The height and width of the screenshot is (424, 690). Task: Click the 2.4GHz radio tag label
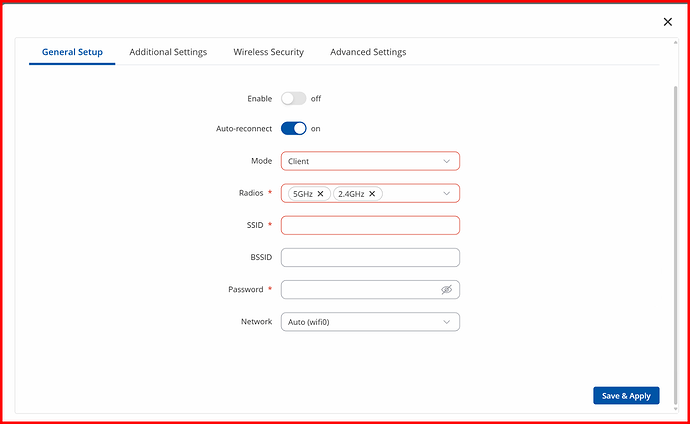351,194
